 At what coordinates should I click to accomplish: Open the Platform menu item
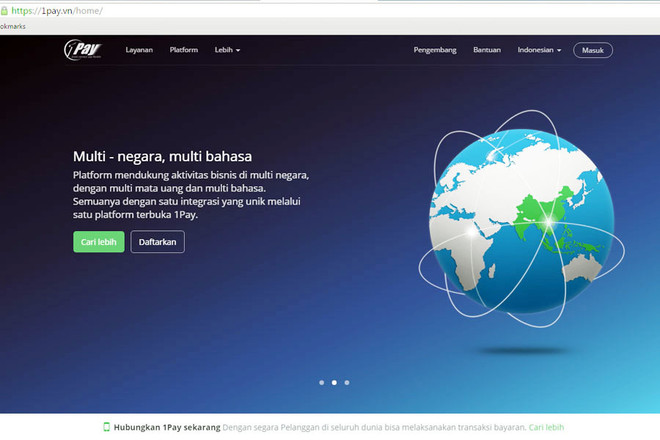click(x=184, y=50)
